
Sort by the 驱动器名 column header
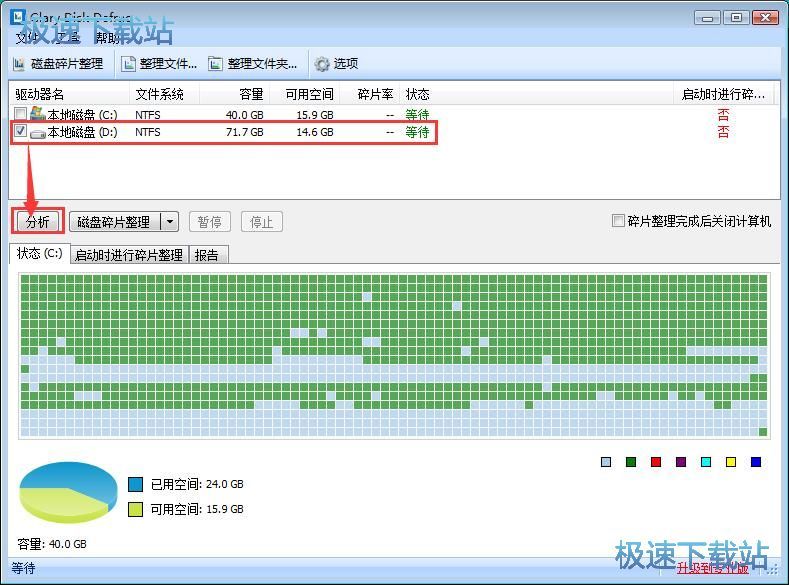pos(69,94)
